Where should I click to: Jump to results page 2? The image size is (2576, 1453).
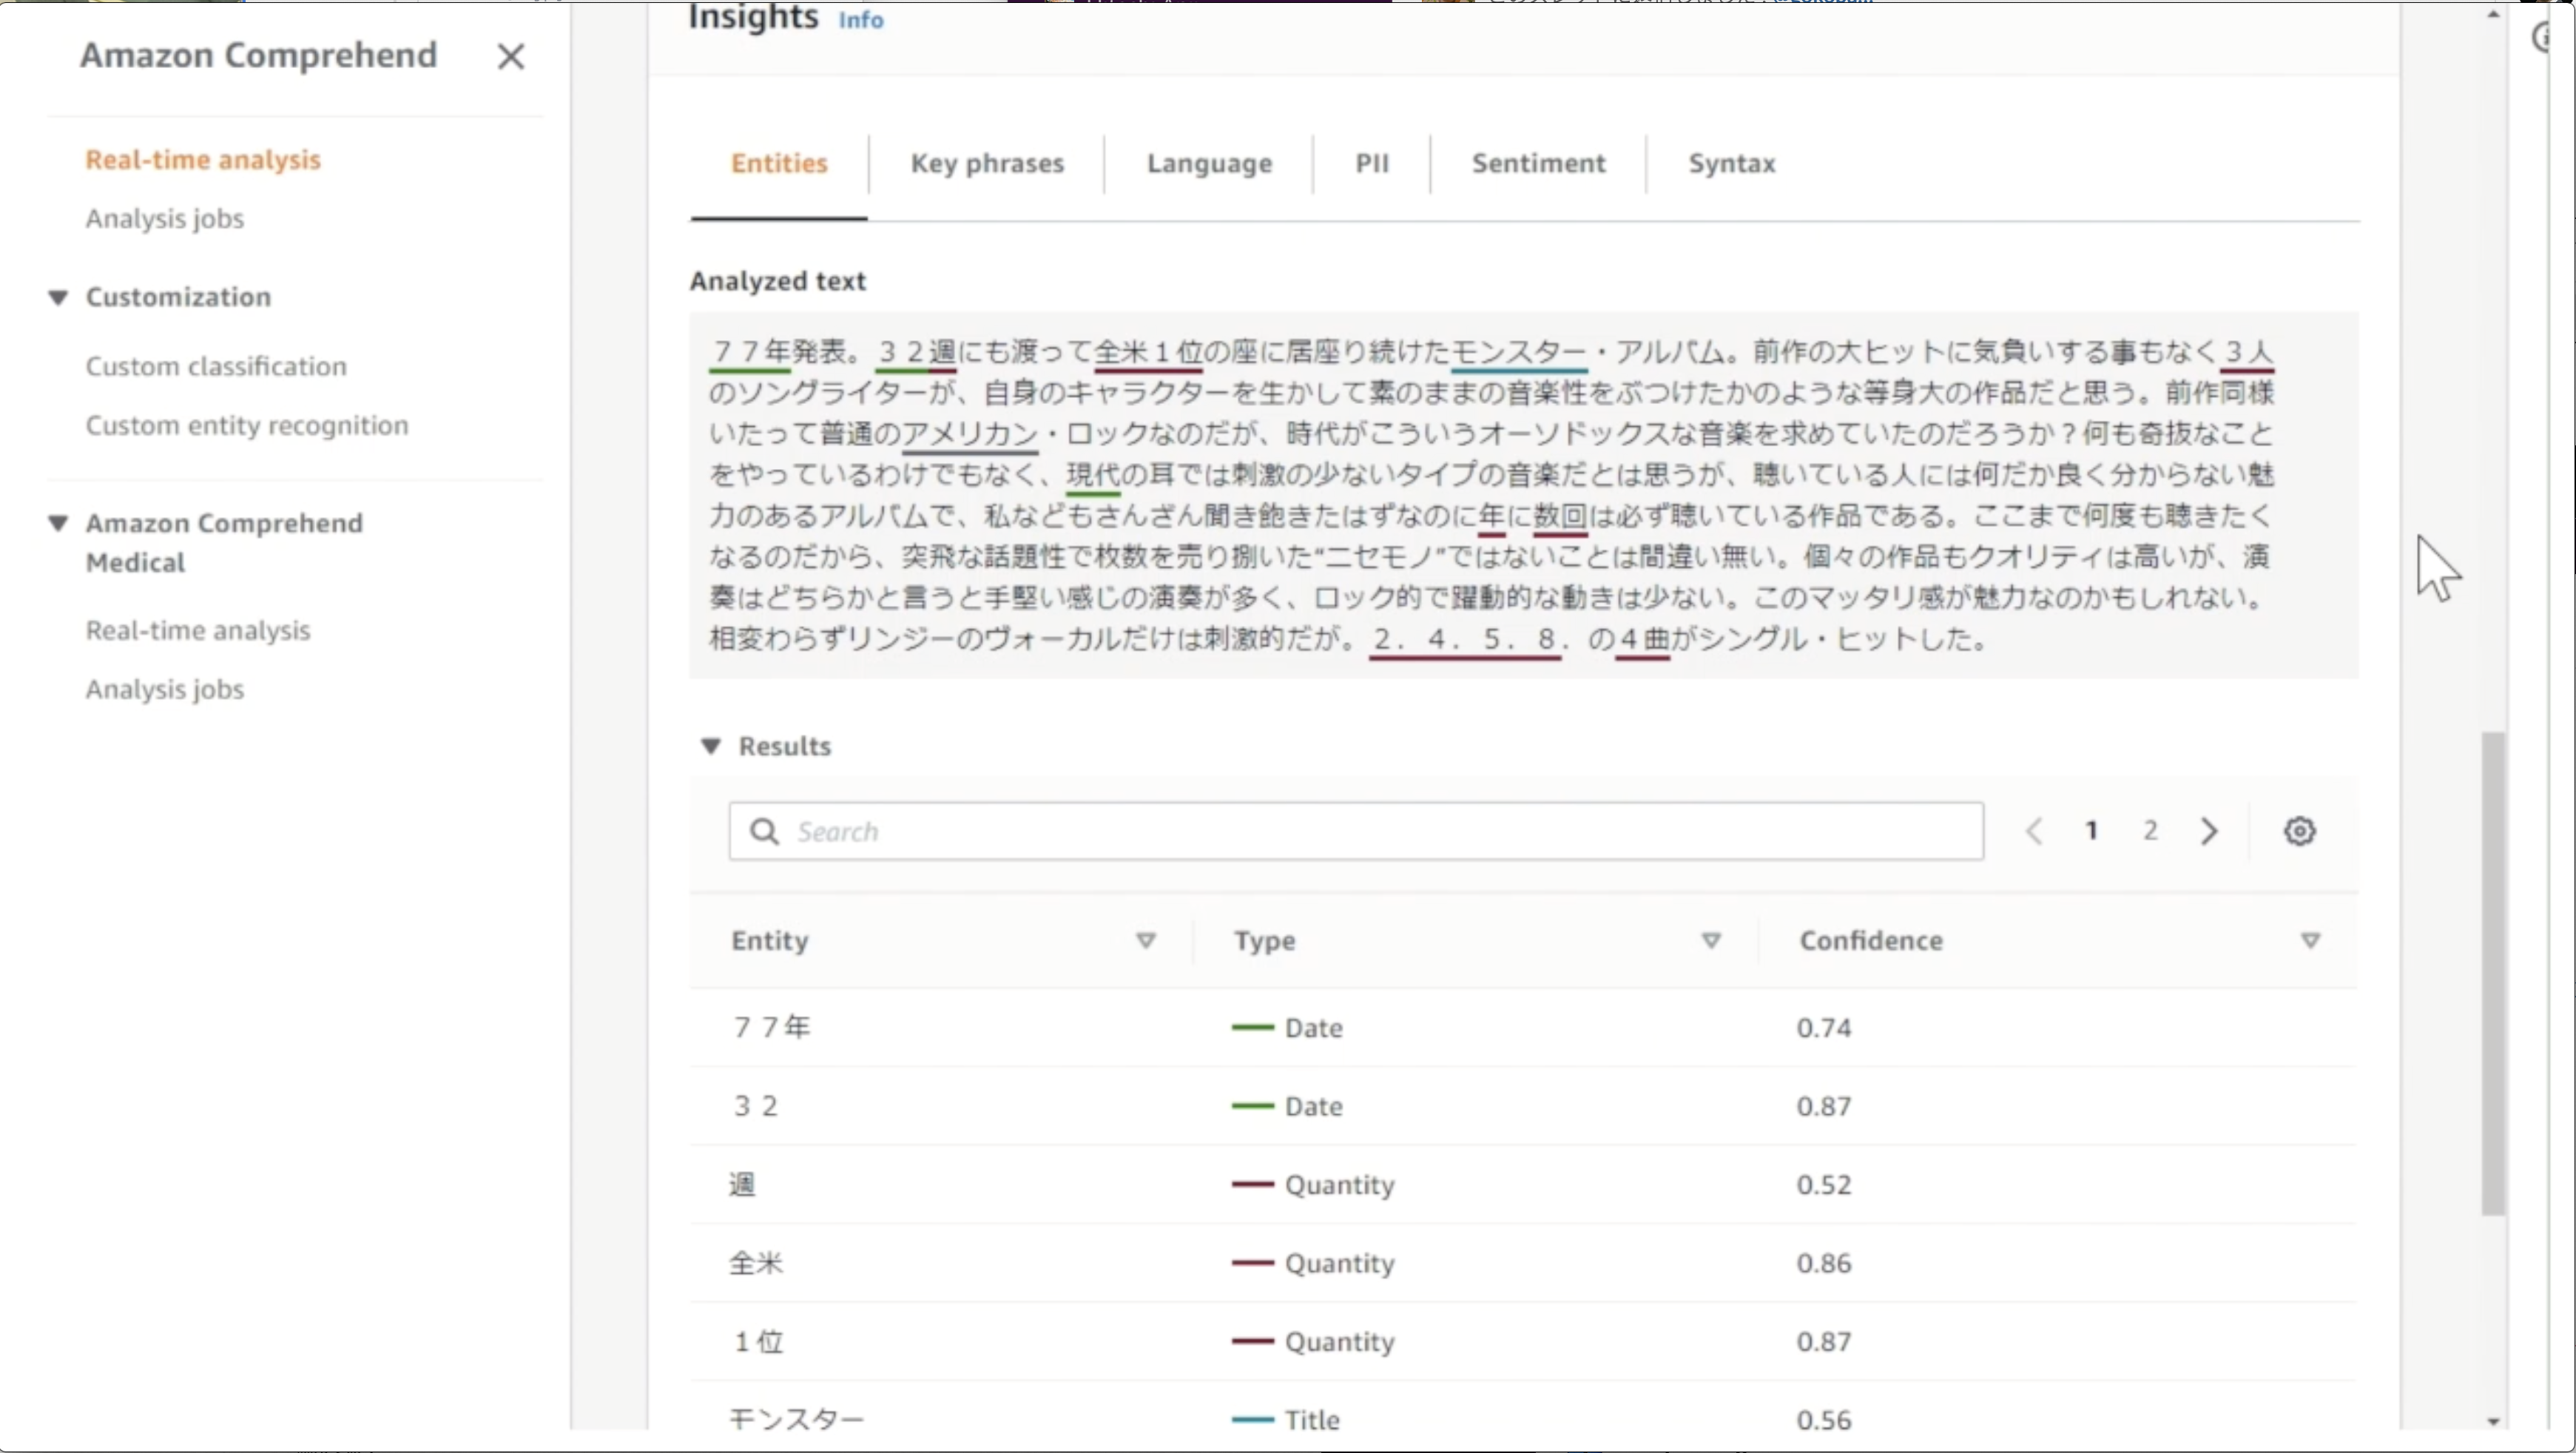2150,831
